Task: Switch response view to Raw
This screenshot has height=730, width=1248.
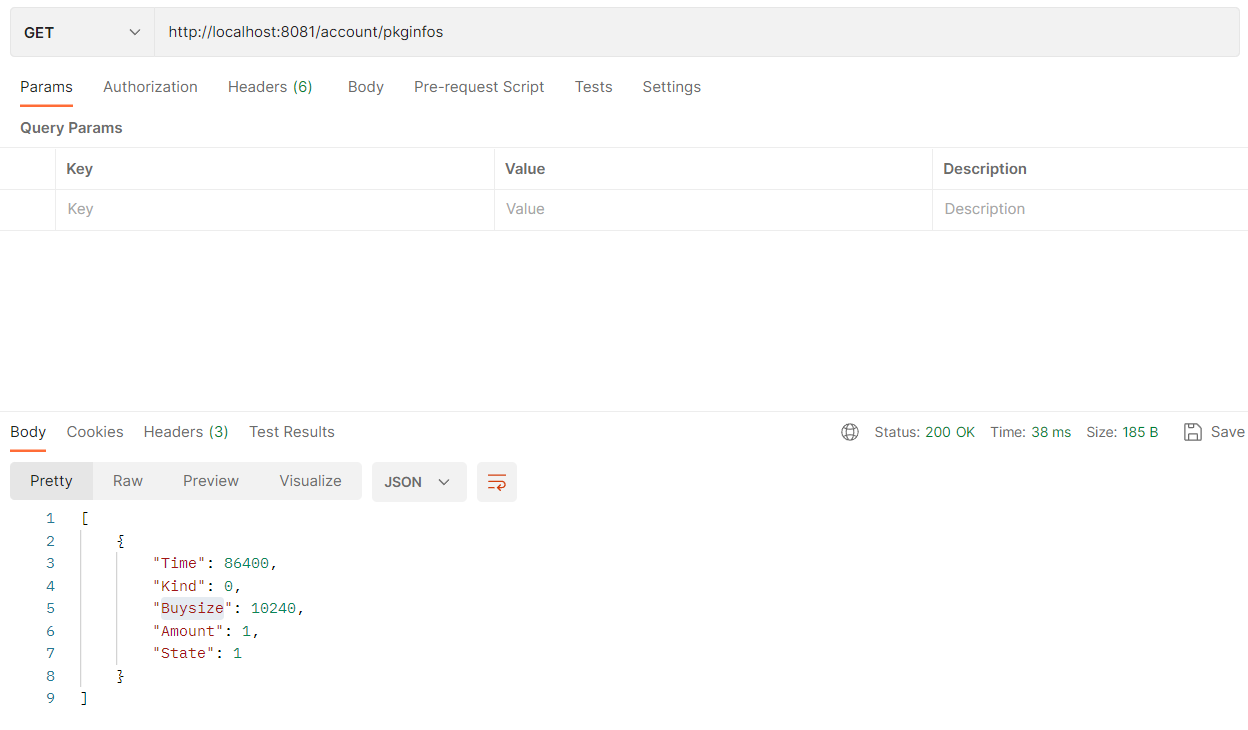Action: coord(128,481)
